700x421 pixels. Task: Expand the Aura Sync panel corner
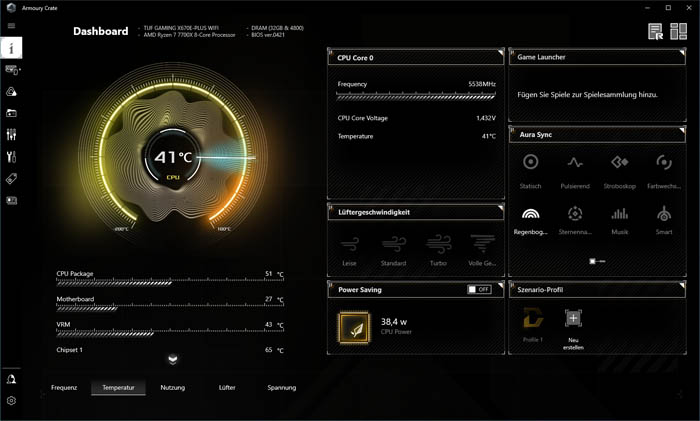coord(682,130)
